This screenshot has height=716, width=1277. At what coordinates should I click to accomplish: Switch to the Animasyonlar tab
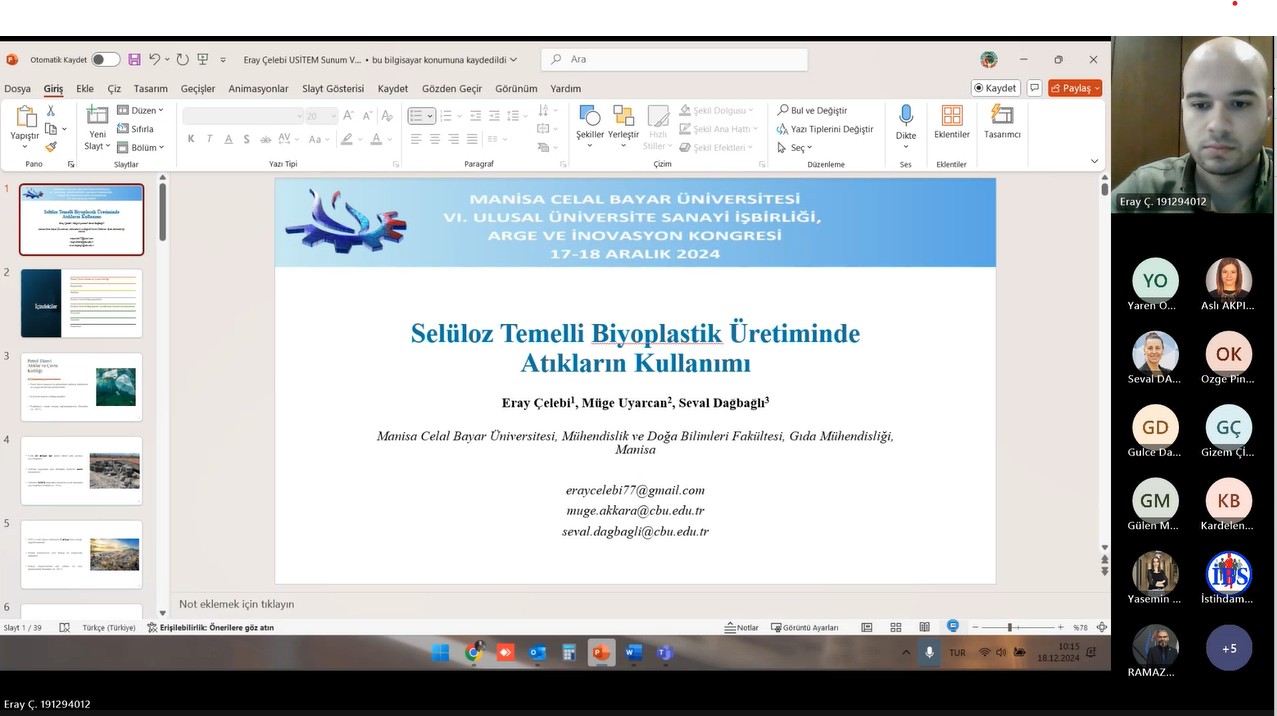pos(258,89)
